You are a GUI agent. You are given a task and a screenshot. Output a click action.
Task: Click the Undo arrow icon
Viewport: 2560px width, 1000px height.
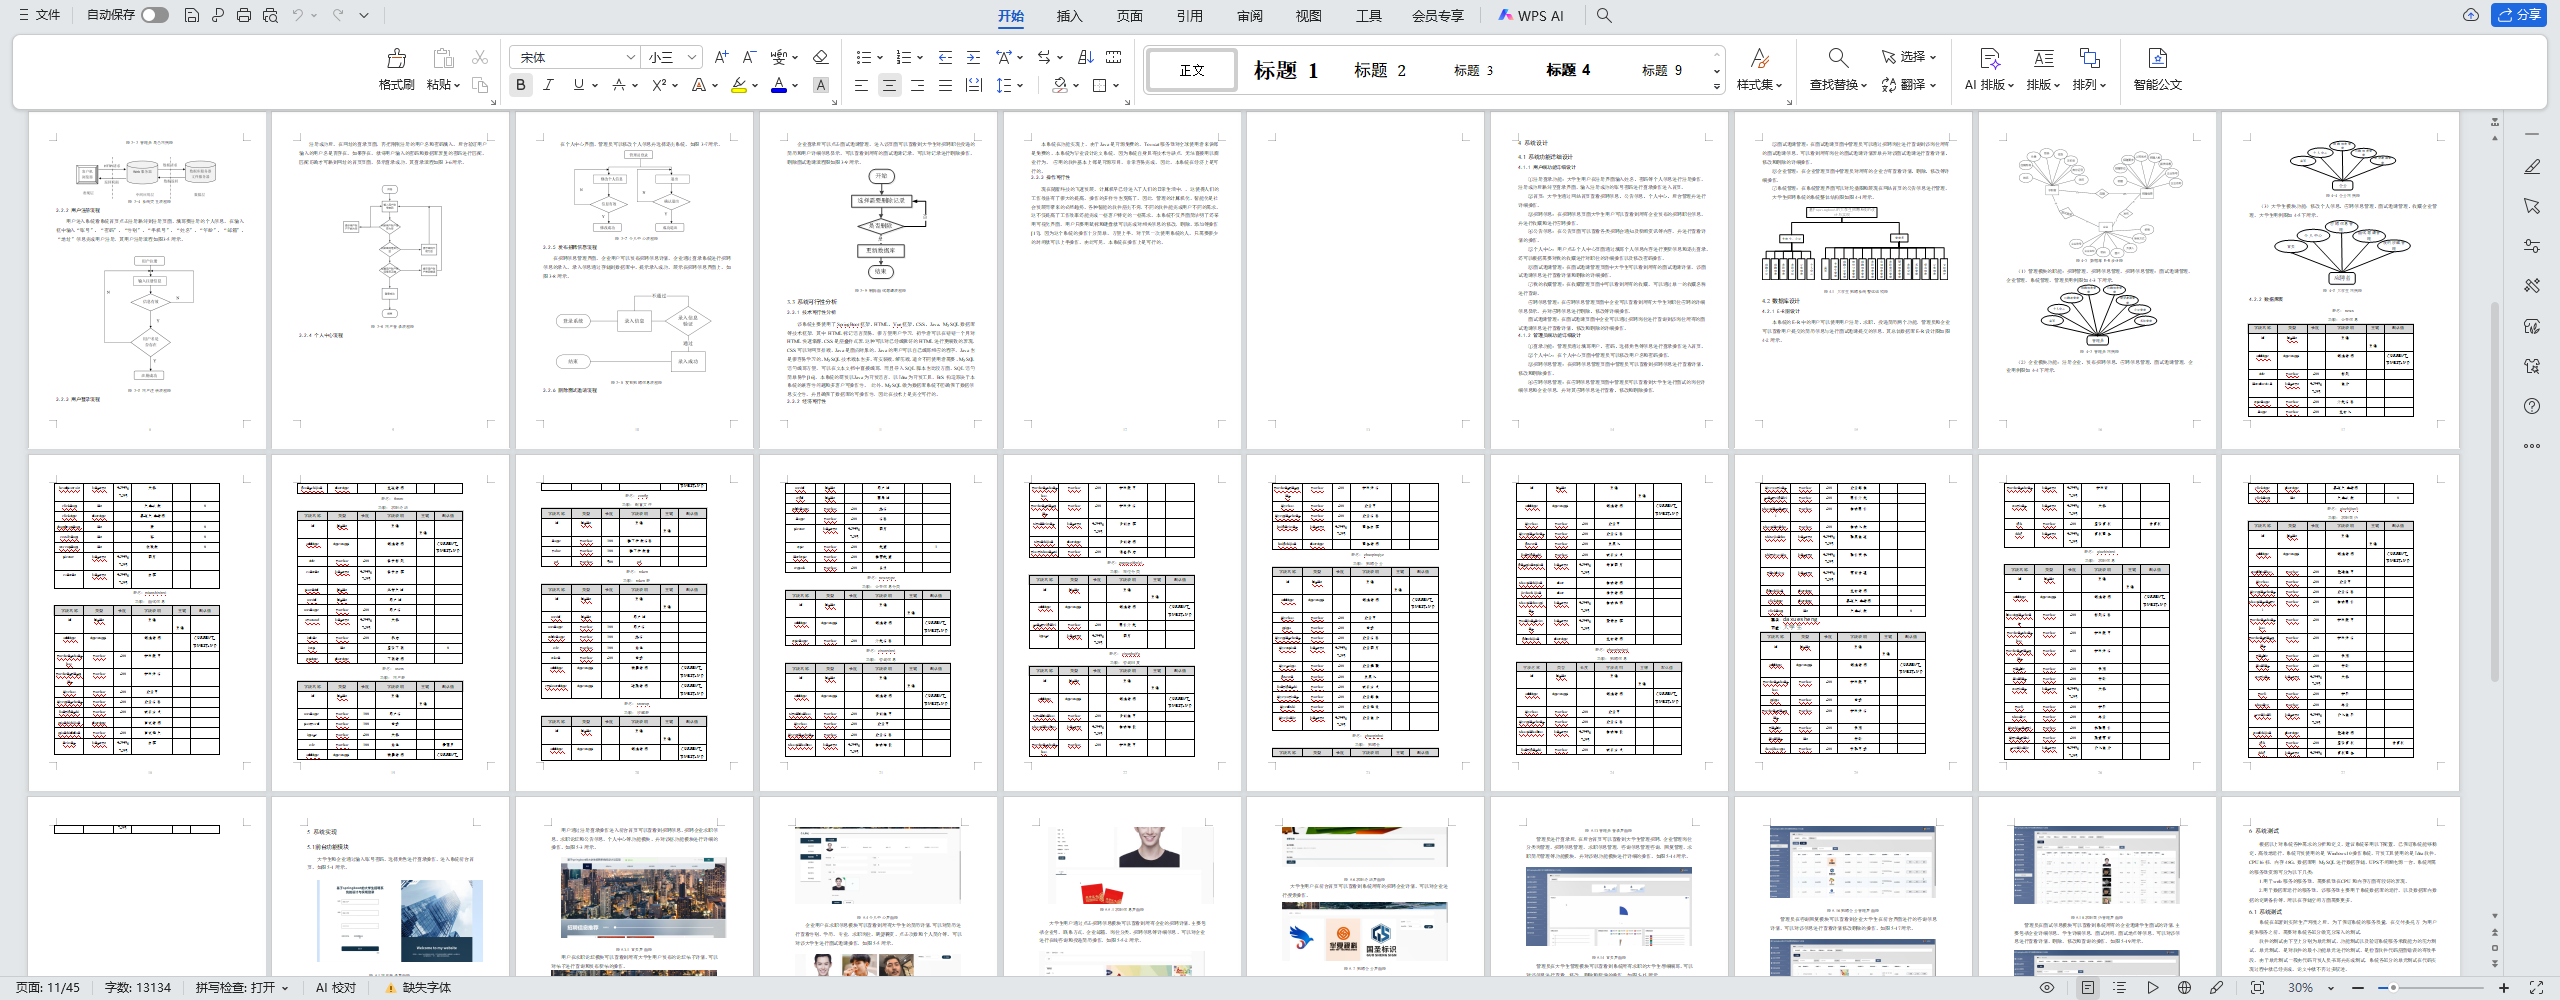click(298, 15)
